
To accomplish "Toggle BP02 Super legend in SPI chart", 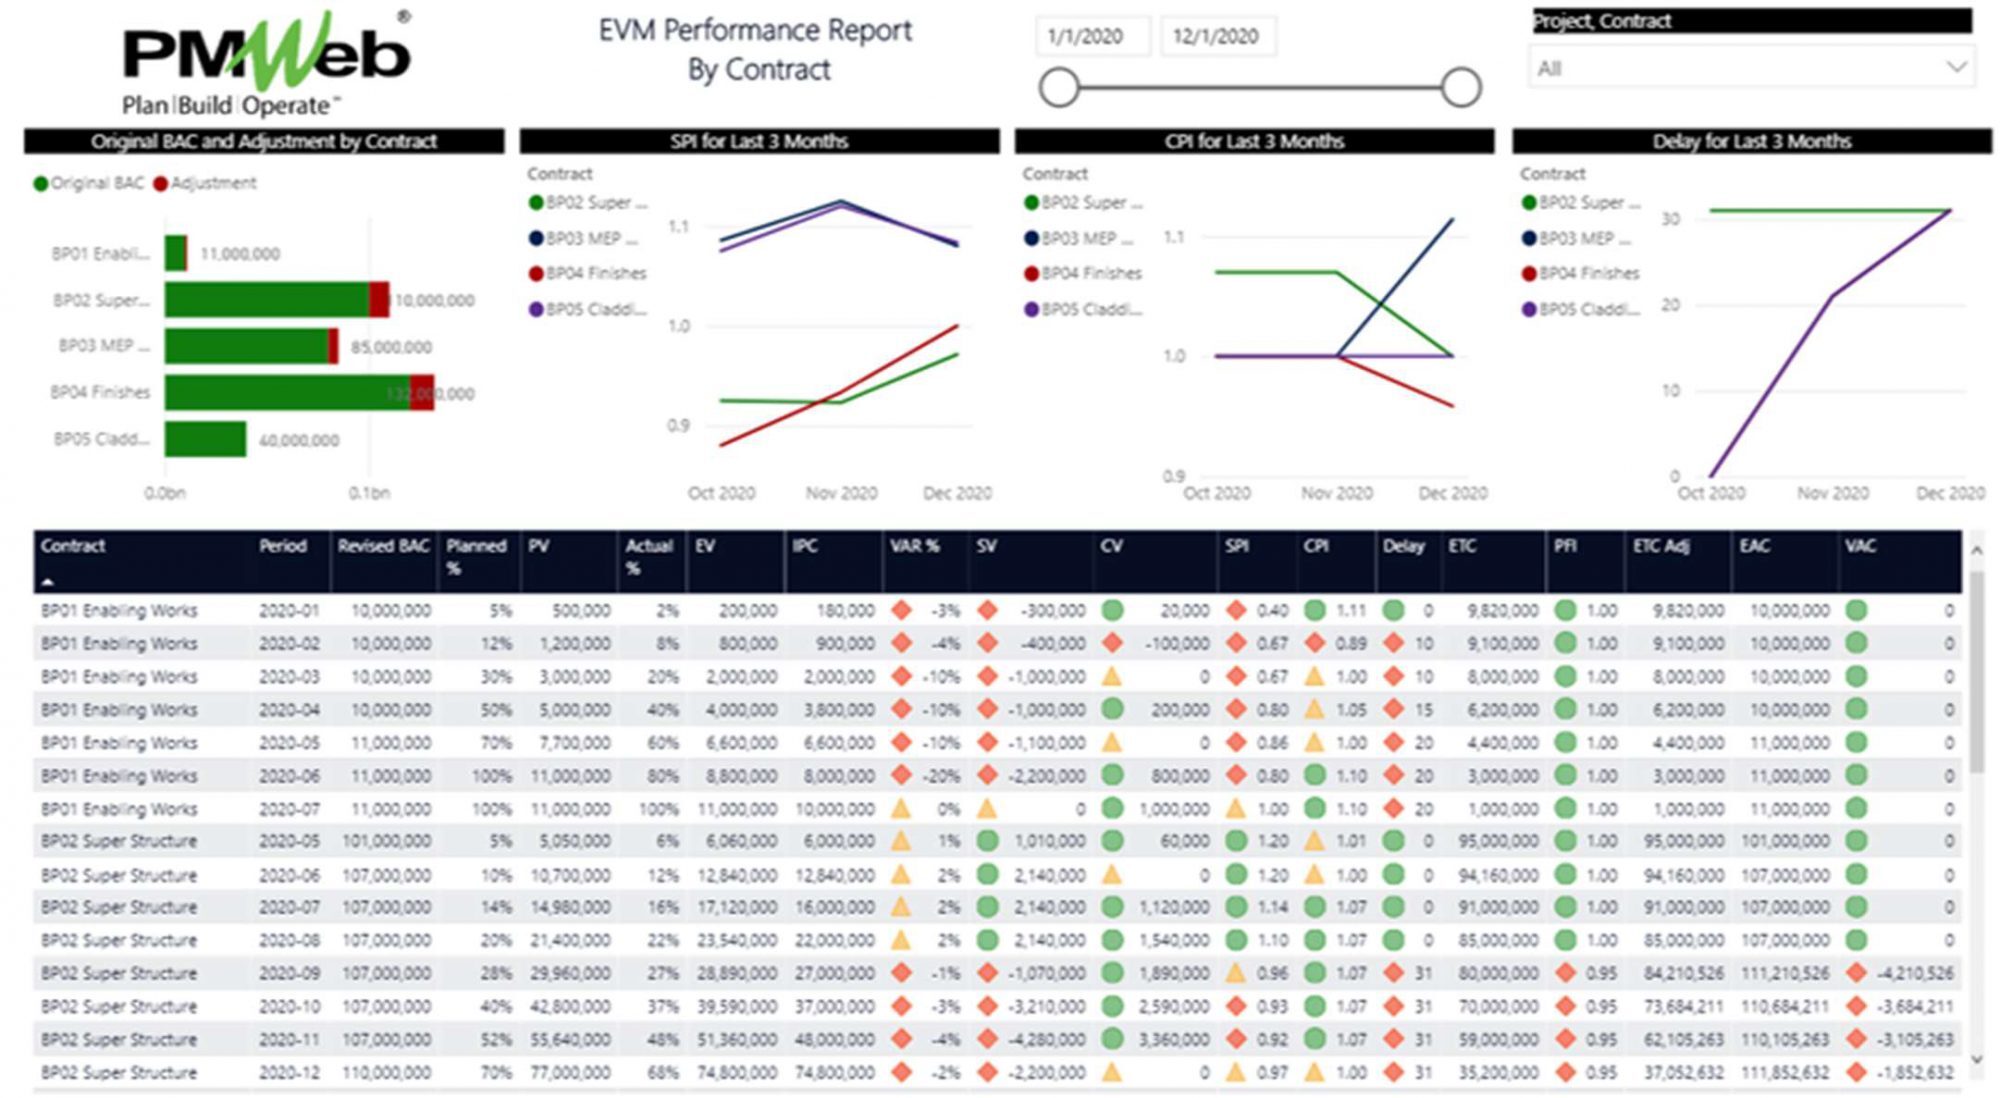I will [x=588, y=203].
